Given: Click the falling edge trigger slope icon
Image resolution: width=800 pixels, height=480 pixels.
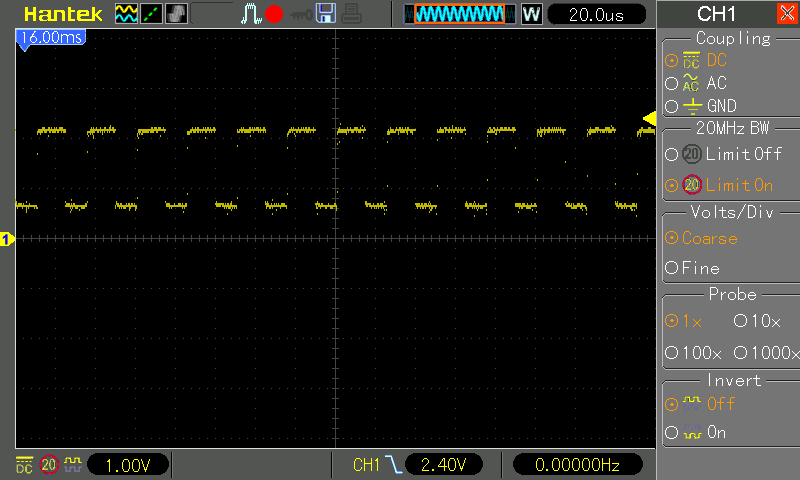Looking at the screenshot, I should click(393, 465).
